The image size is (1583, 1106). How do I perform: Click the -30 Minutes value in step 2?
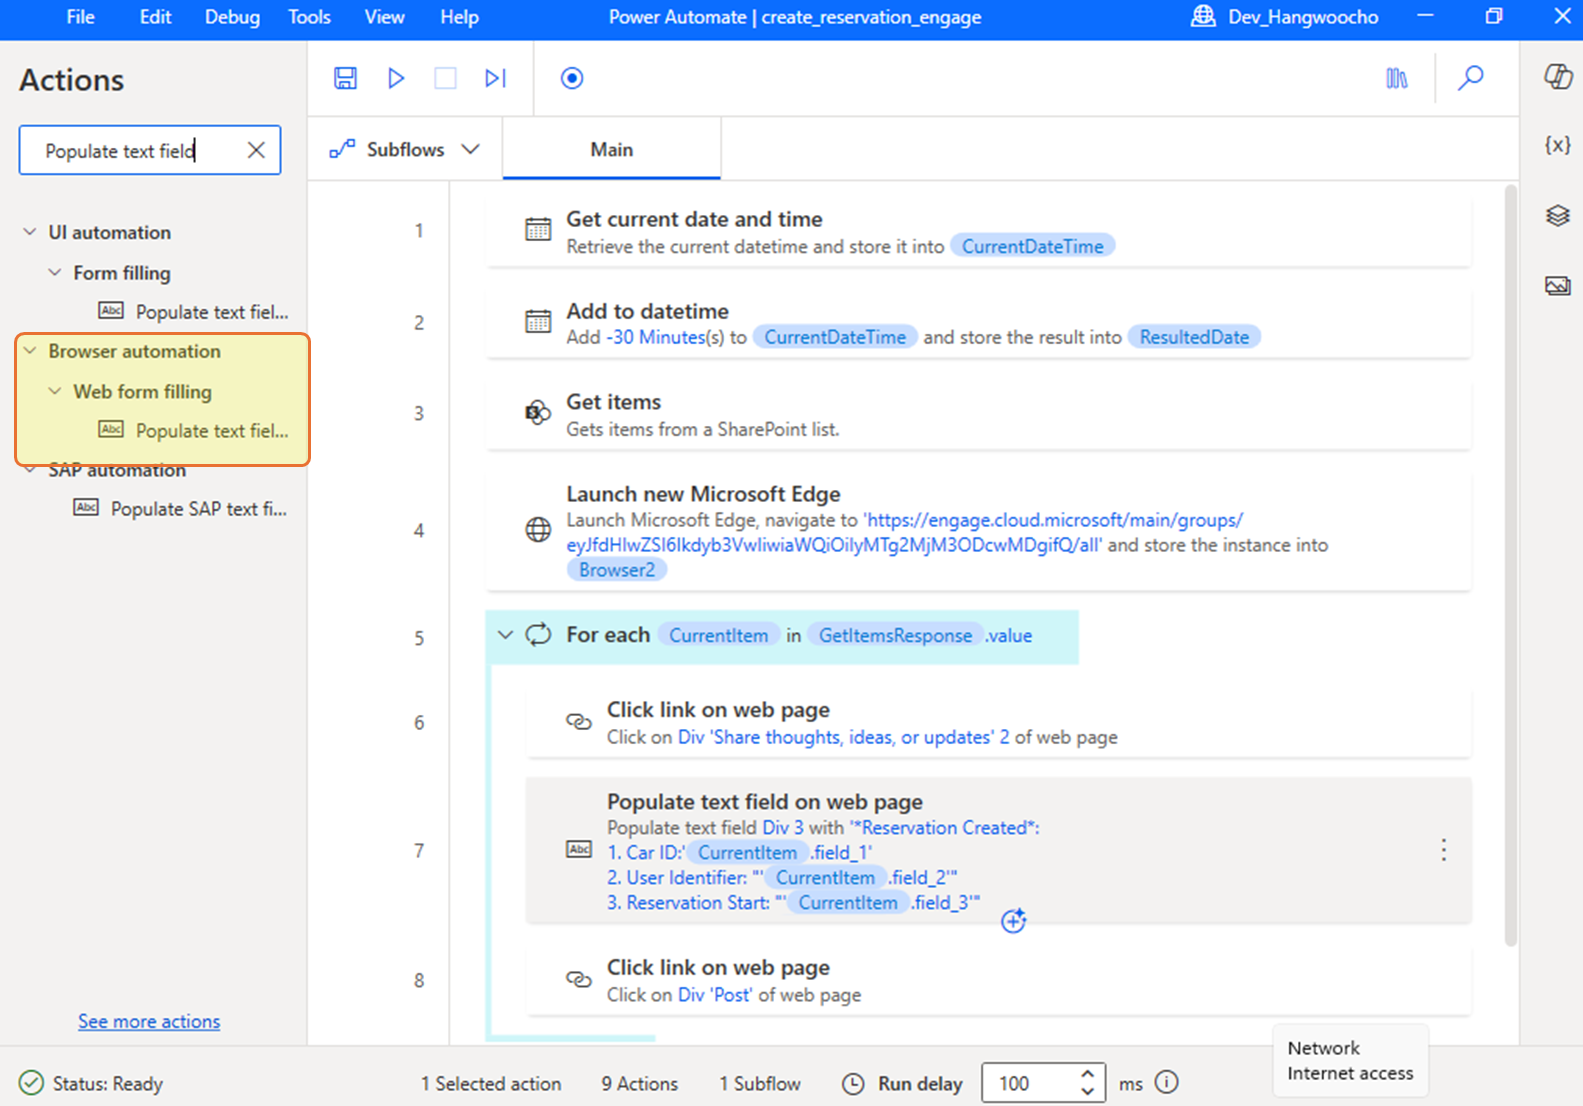655,337
